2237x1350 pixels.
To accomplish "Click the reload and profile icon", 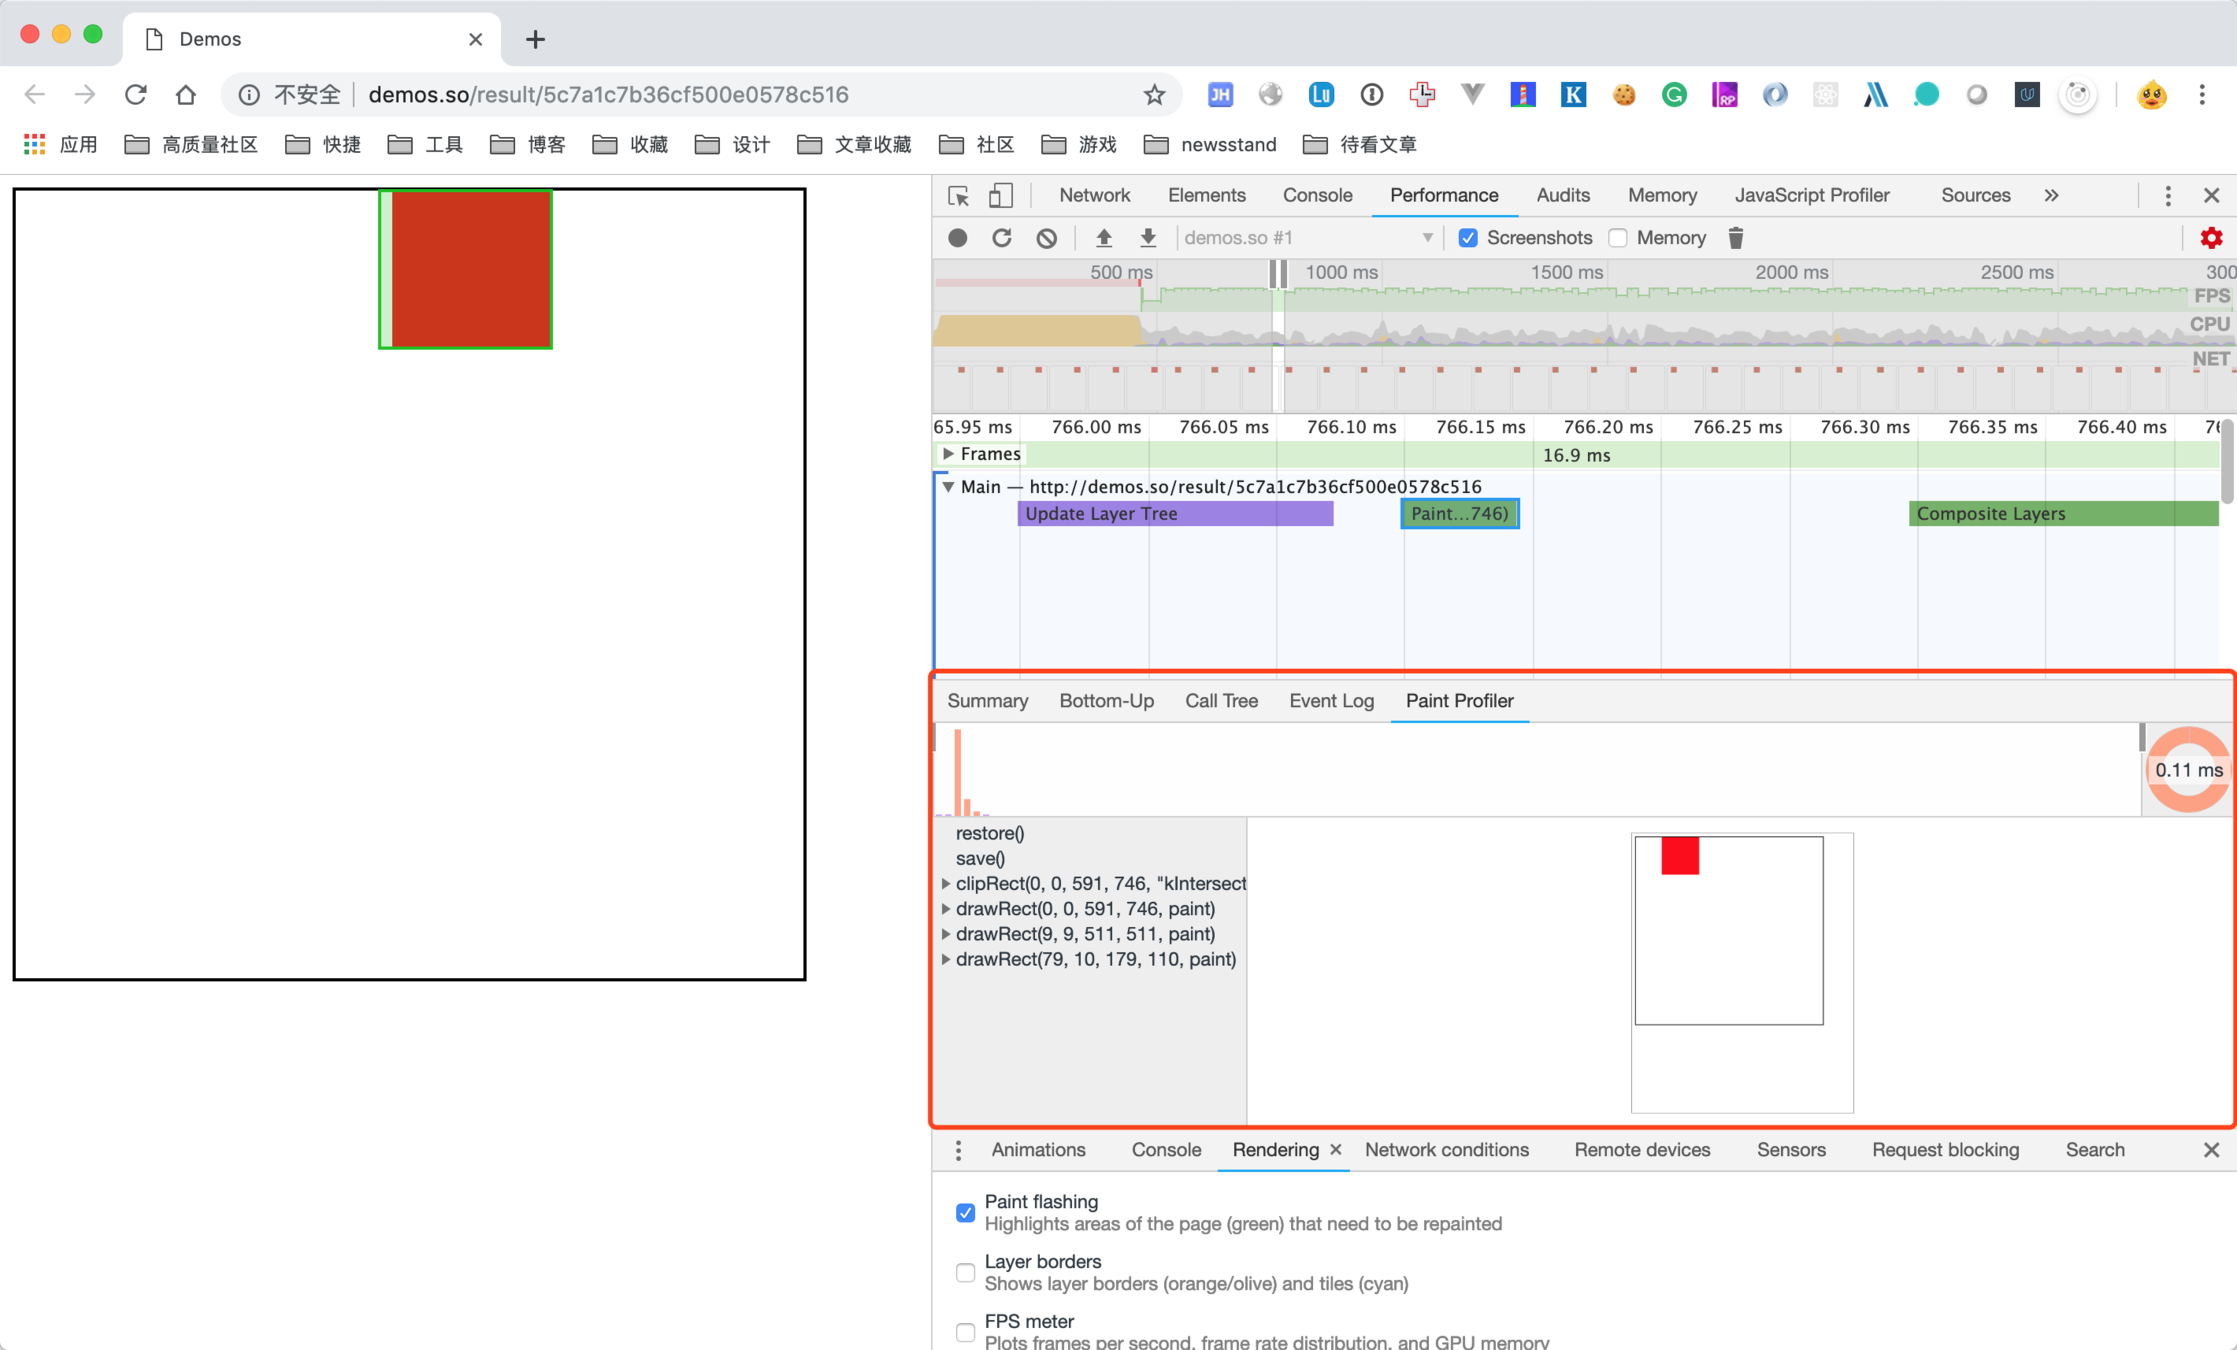I will [x=1002, y=238].
